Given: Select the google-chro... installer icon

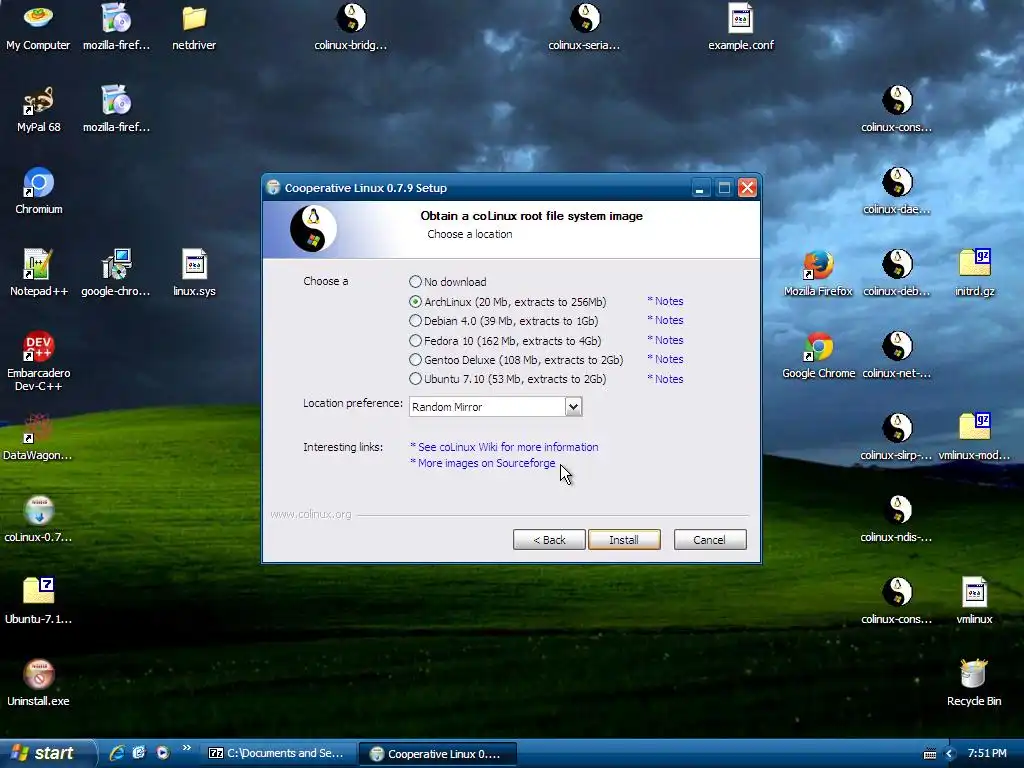Looking at the screenshot, I should pyautogui.click(x=116, y=274).
